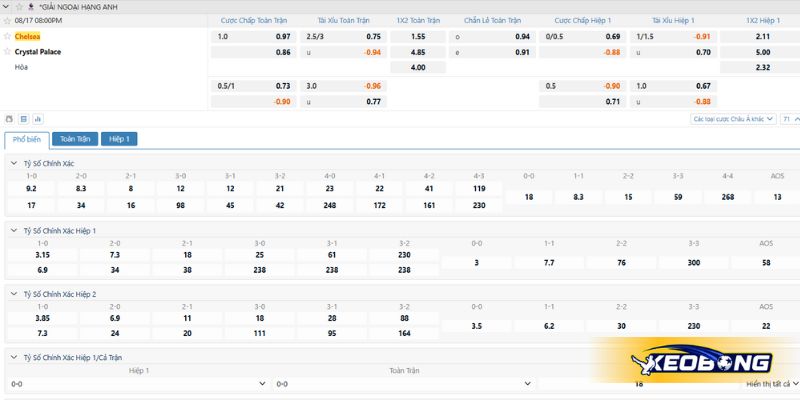This screenshot has width=800, height=400.
Task: Pick first-half AOS odds 58
Action: point(765,263)
